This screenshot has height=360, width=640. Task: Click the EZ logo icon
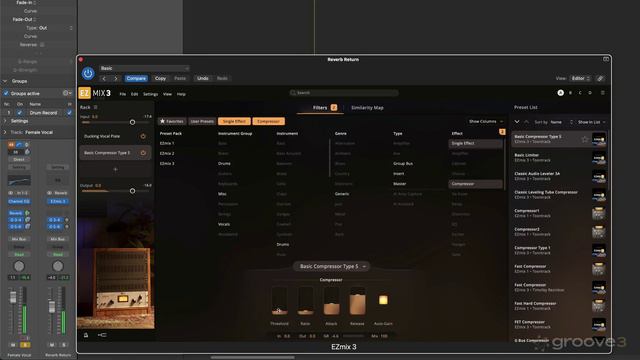[84, 93]
